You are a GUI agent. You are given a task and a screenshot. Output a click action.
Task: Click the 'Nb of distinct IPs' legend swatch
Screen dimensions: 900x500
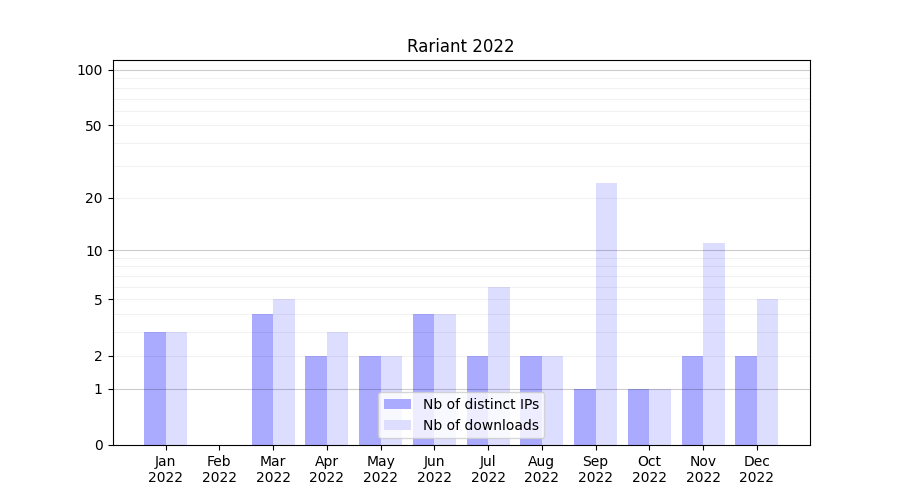coord(397,404)
